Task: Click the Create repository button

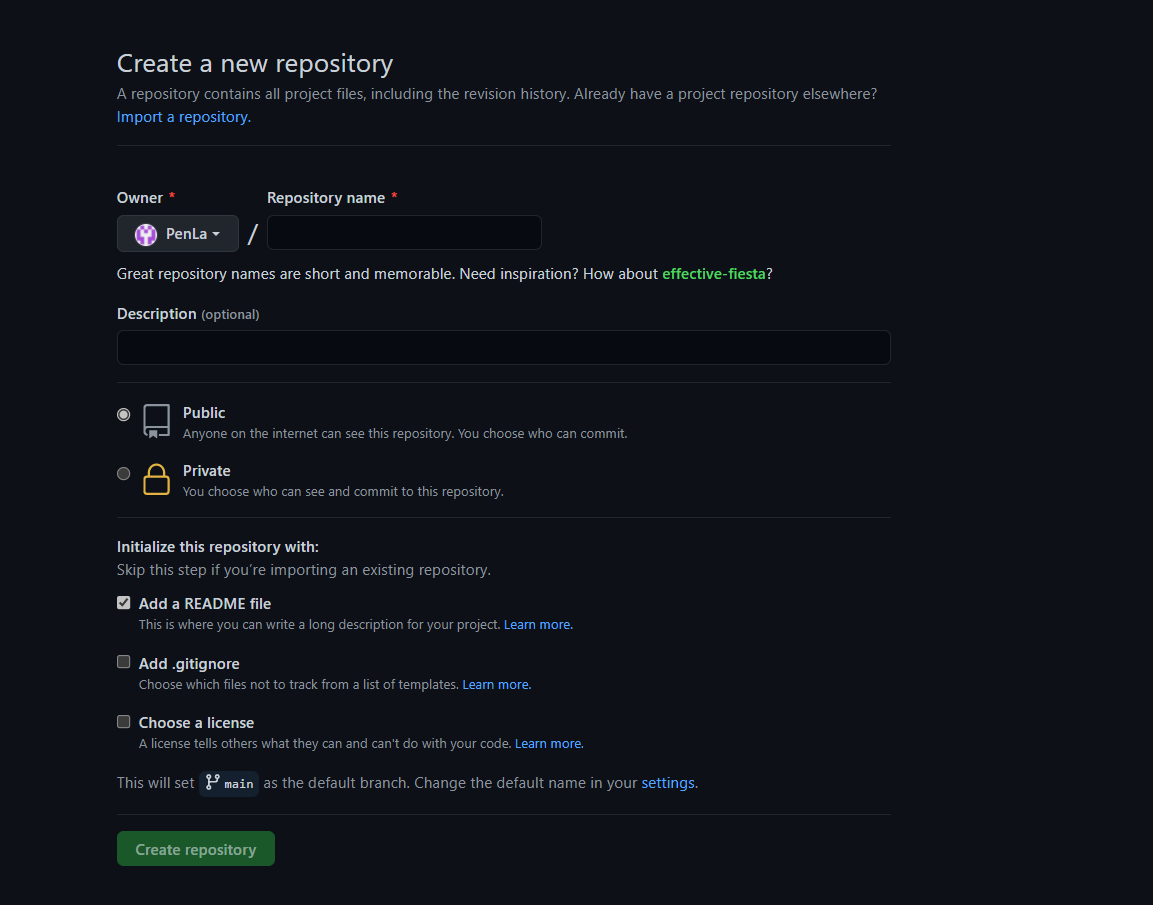Action: [x=196, y=849]
